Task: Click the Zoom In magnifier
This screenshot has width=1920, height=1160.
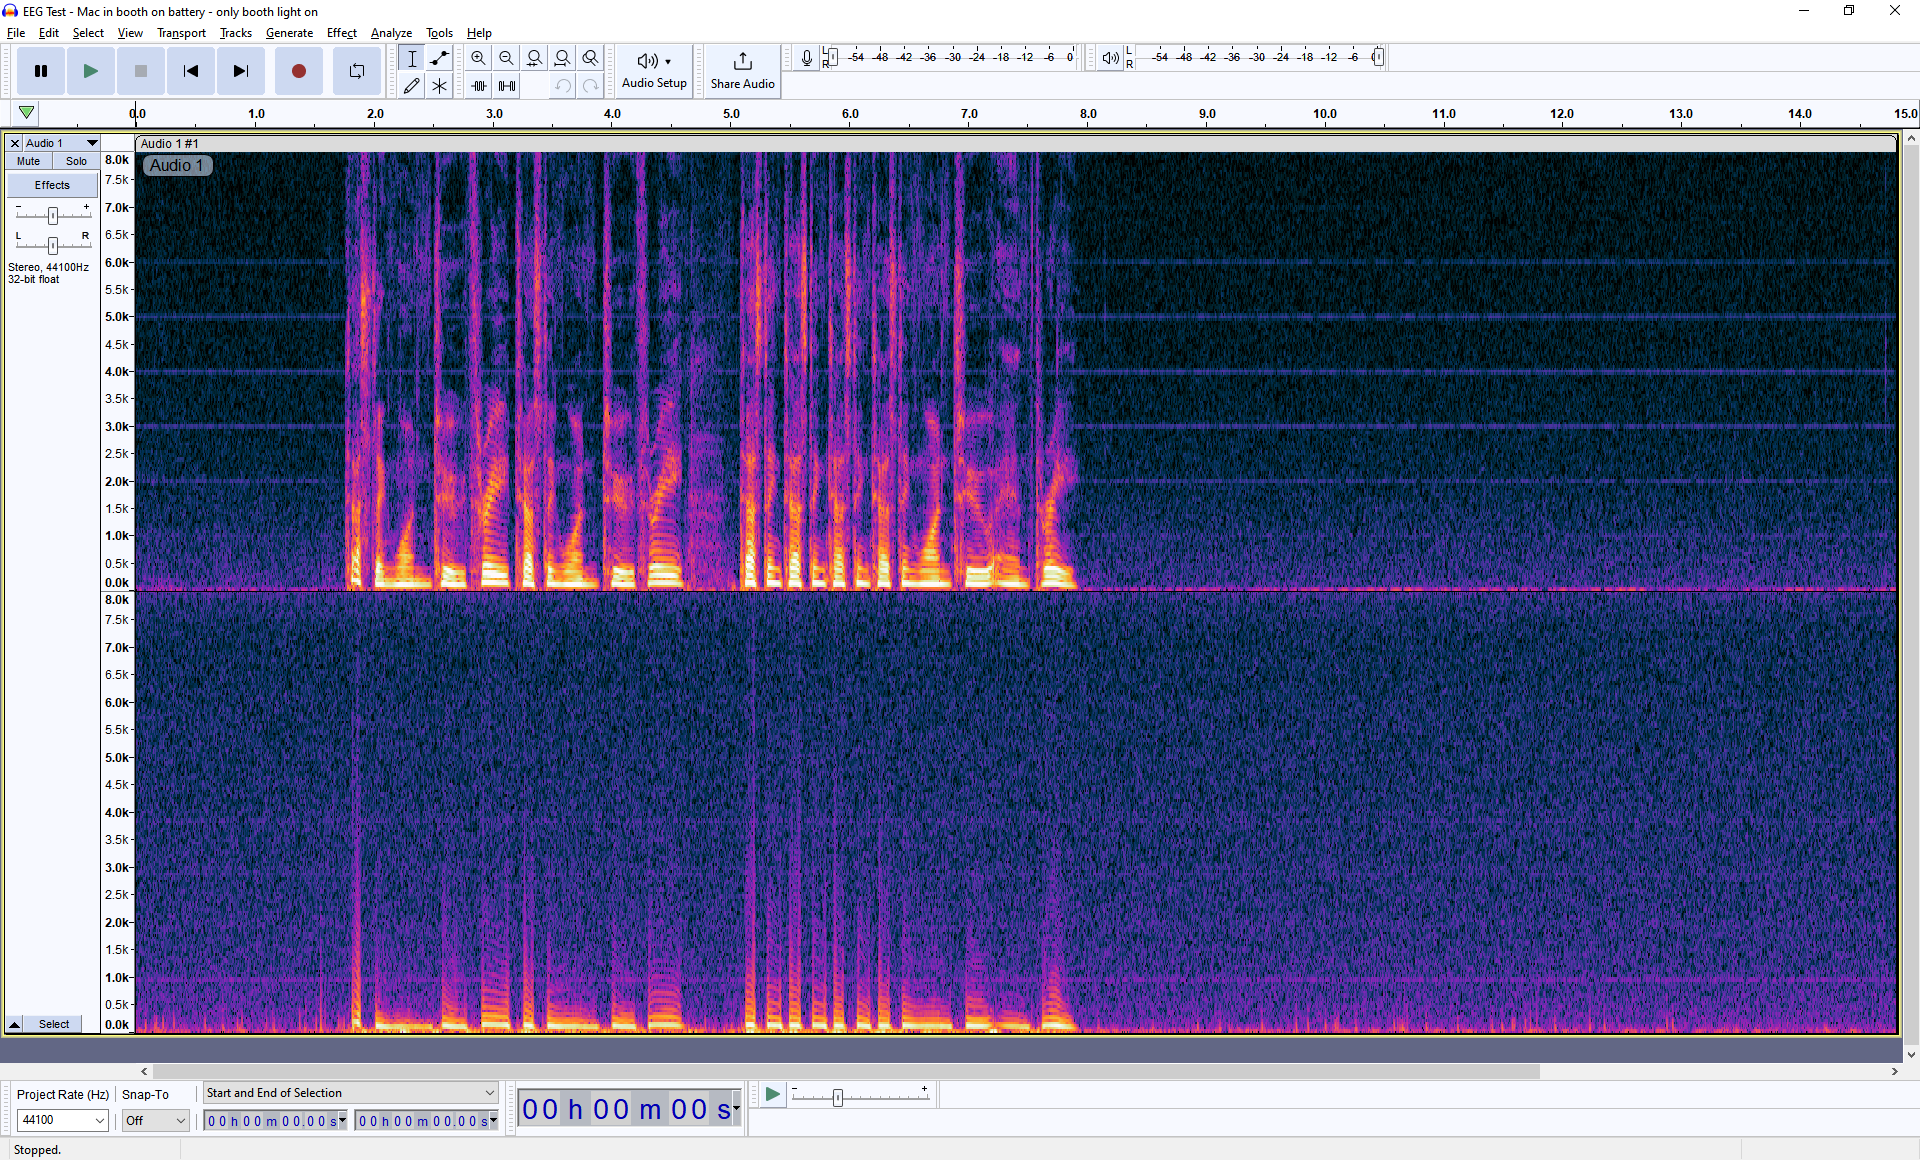Action: pos(478,58)
